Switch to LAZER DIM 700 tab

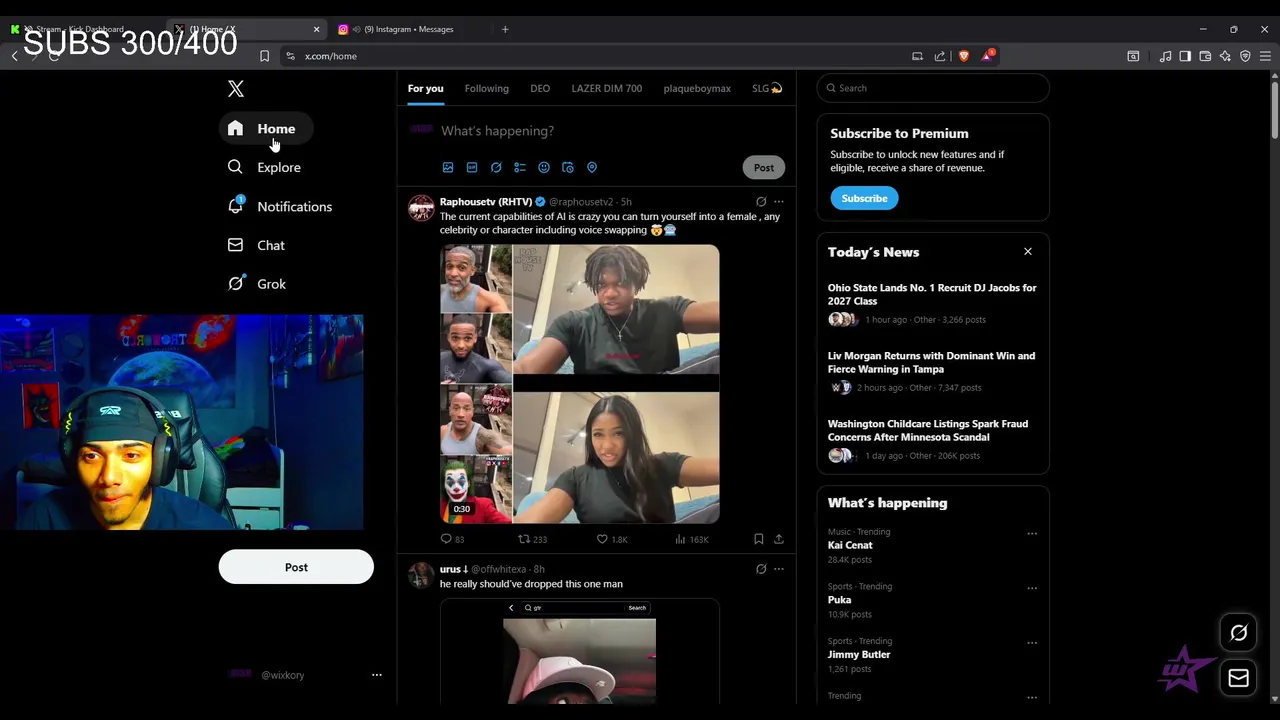607,89
